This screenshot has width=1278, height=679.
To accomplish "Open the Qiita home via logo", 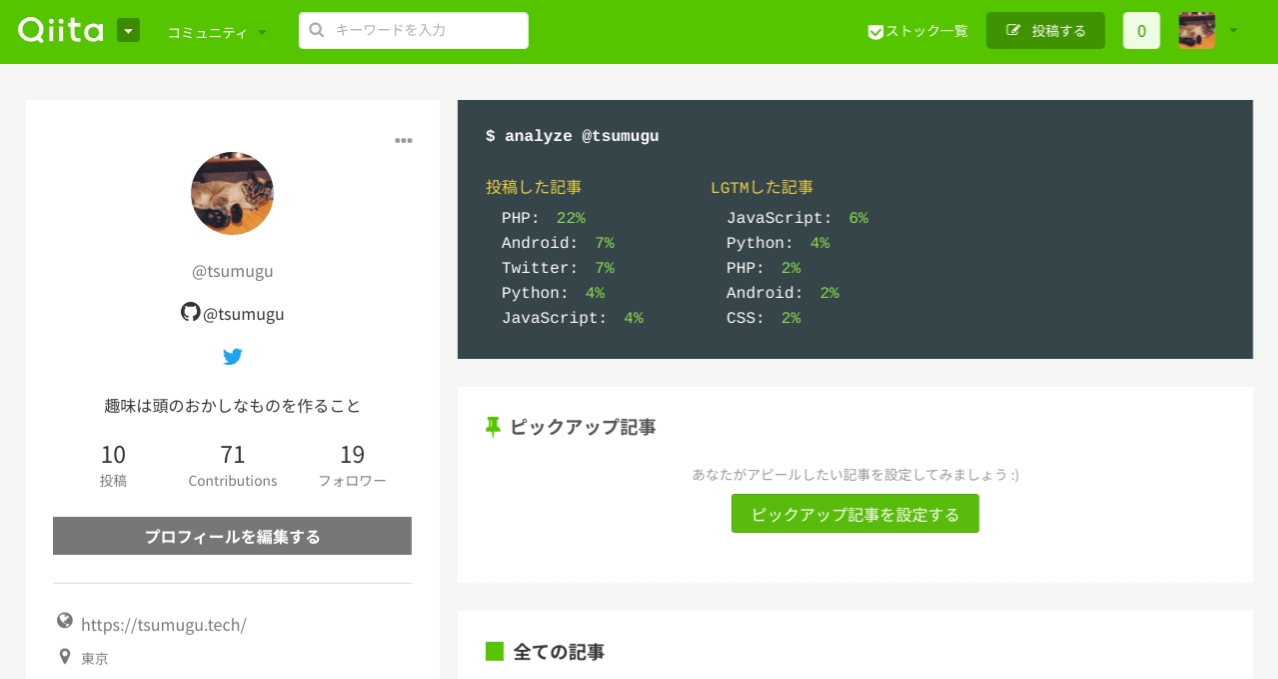I will [62, 30].
